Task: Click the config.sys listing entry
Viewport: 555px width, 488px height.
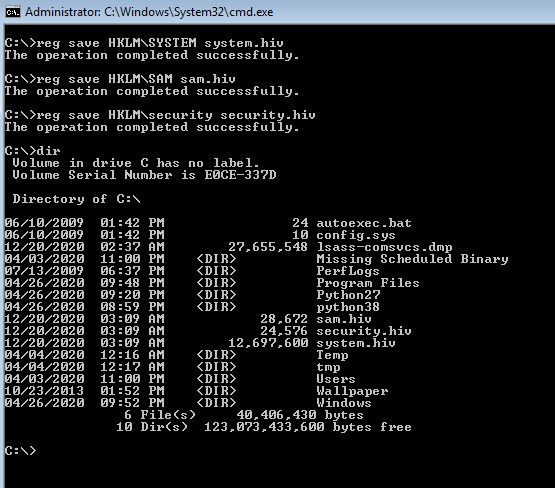Action: (356, 235)
